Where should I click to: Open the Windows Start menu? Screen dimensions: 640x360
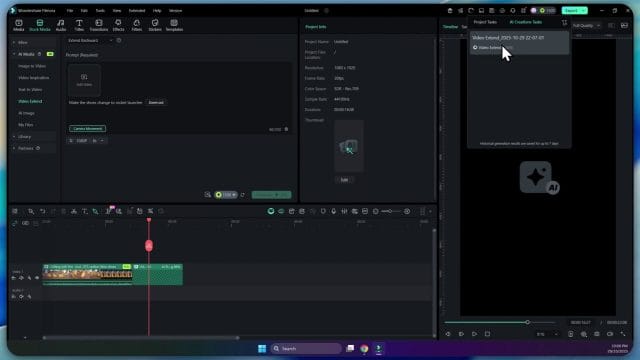coord(262,349)
